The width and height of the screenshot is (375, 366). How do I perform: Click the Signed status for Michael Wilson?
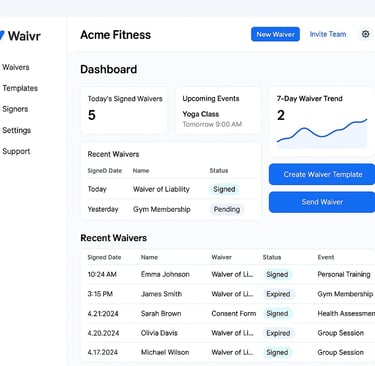(277, 352)
